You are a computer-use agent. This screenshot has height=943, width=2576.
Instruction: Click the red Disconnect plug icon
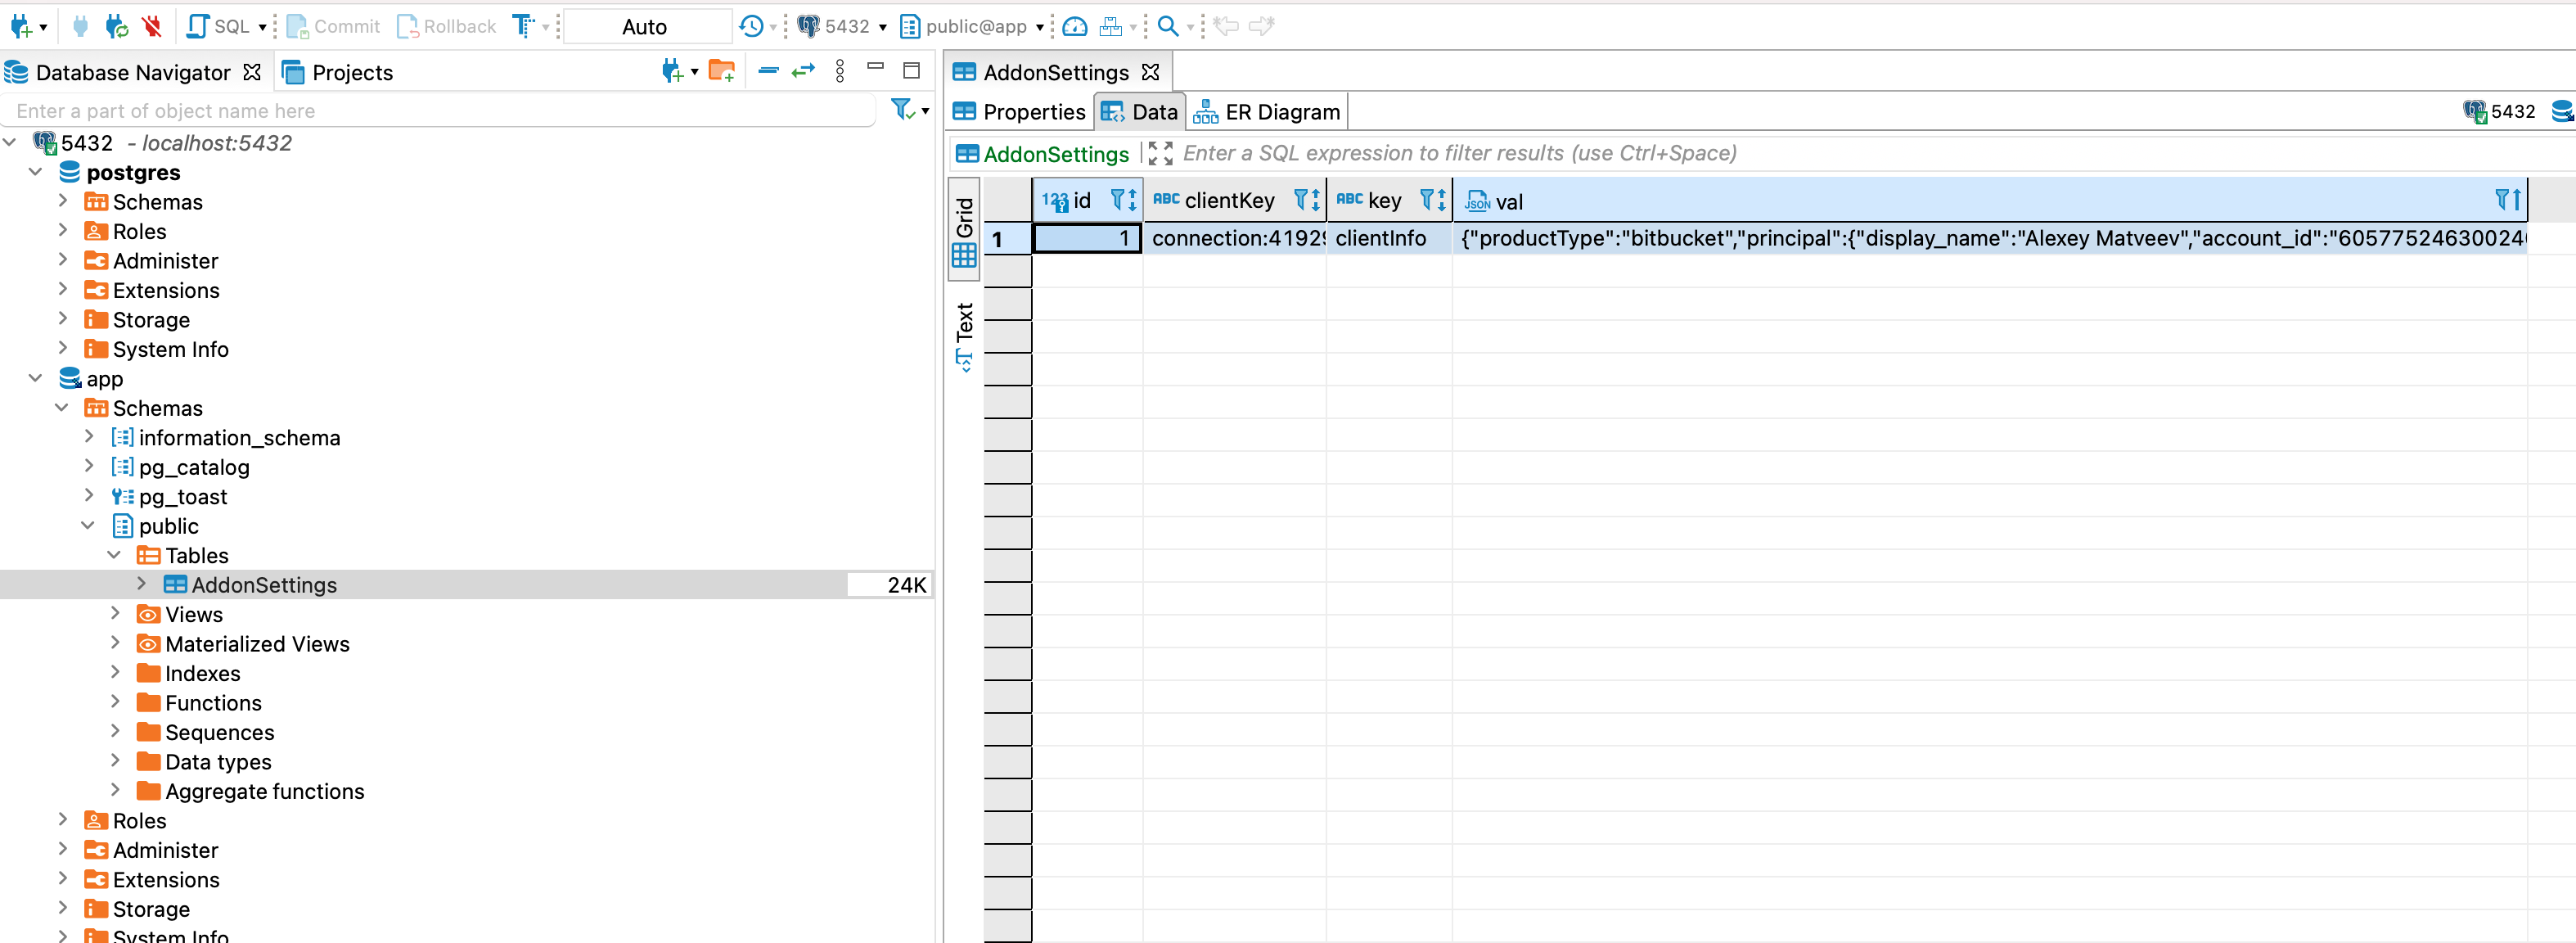(152, 26)
